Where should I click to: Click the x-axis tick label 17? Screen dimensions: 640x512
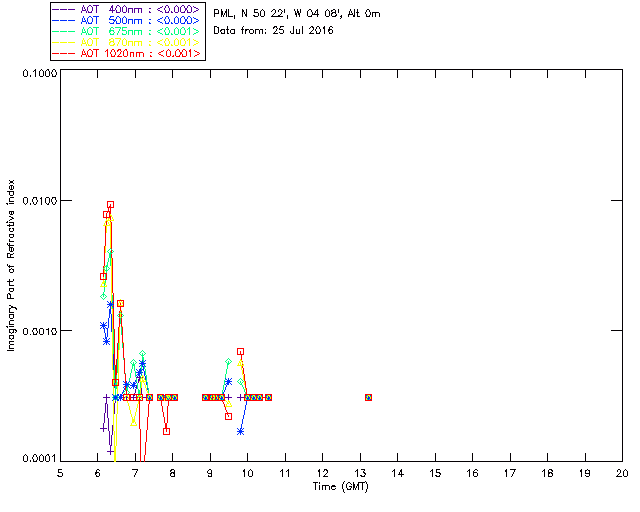510,473
